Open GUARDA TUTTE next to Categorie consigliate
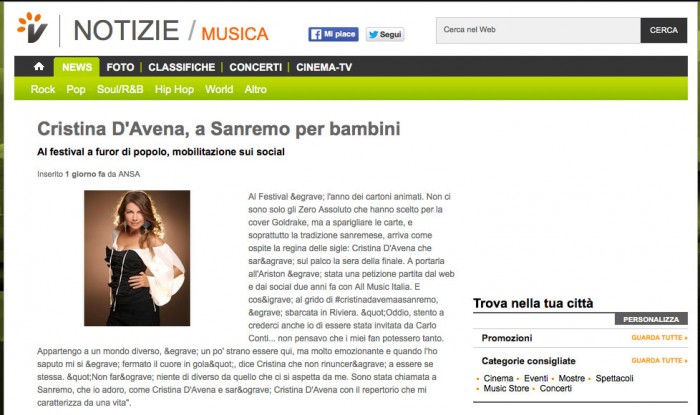The width and height of the screenshot is (700, 415). pyautogui.click(x=659, y=360)
